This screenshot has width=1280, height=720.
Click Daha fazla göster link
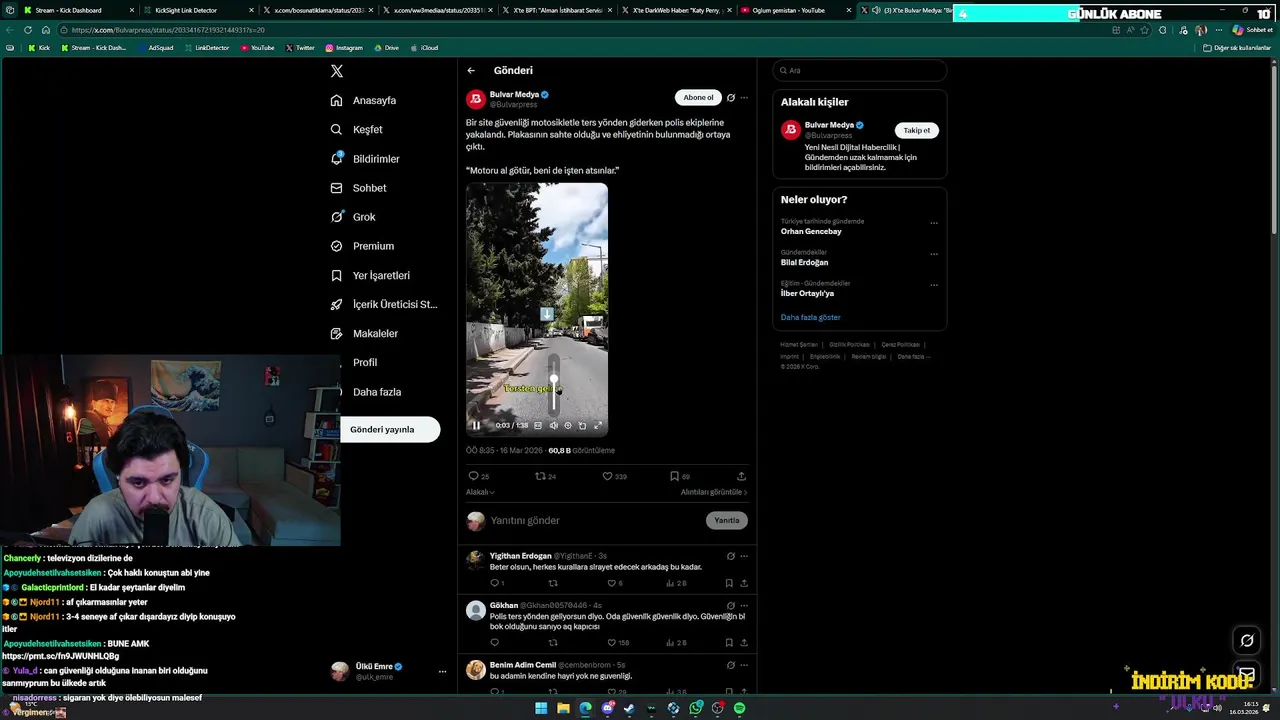(x=810, y=317)
